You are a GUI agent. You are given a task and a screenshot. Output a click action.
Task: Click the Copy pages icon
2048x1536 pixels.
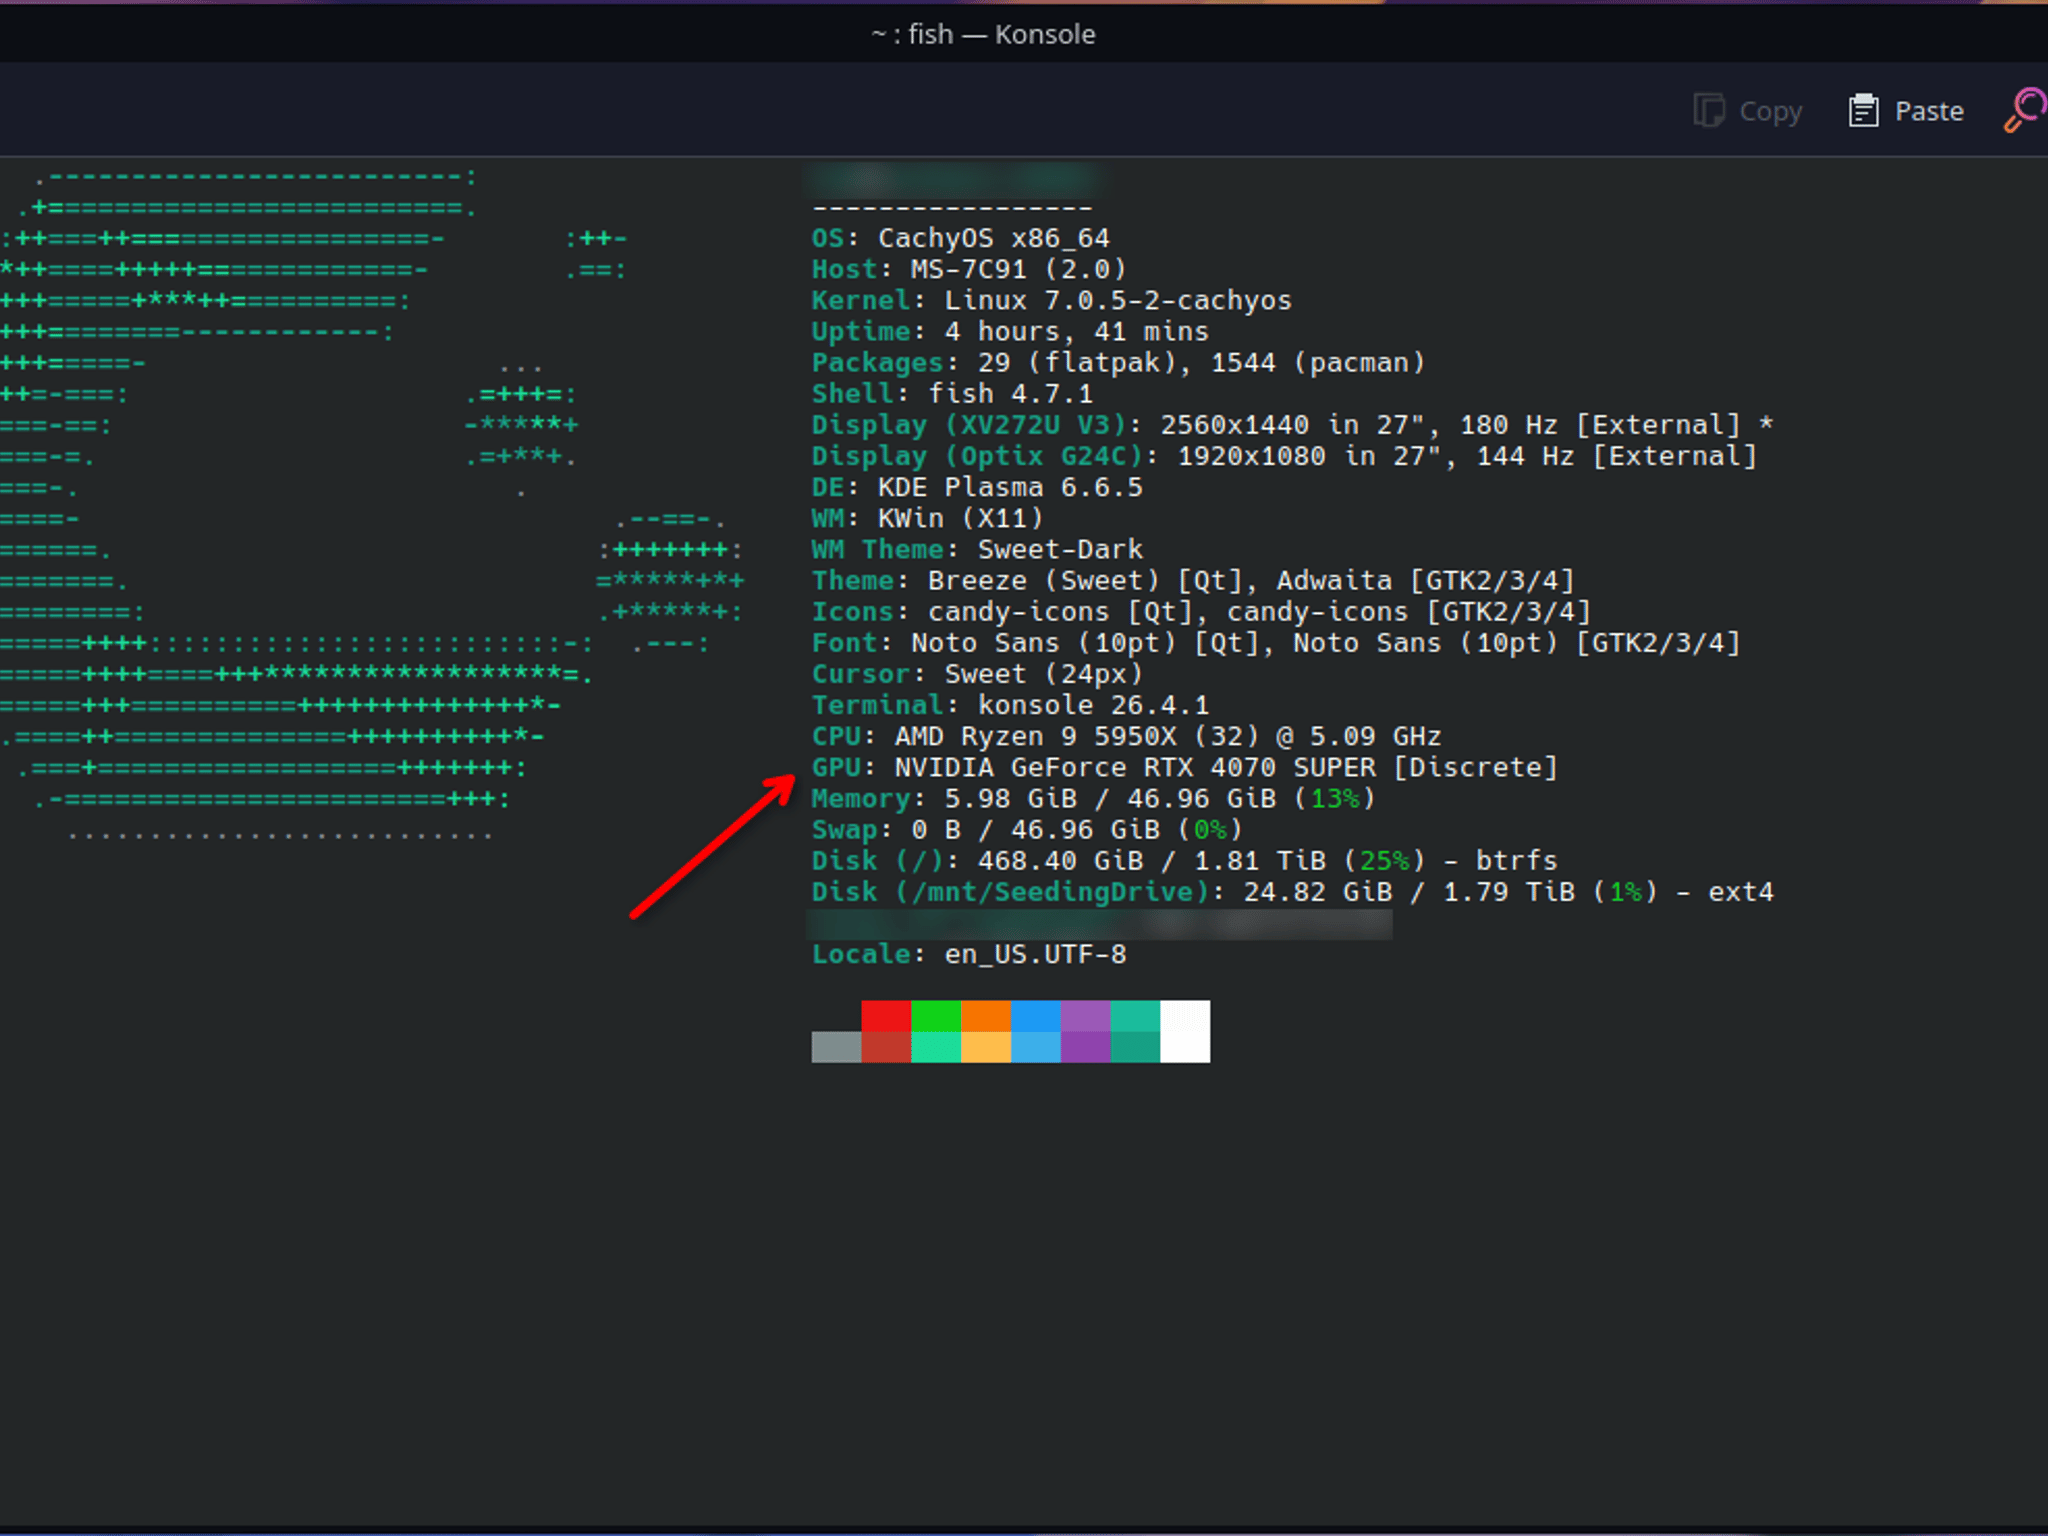click(x=1709, y=111)
